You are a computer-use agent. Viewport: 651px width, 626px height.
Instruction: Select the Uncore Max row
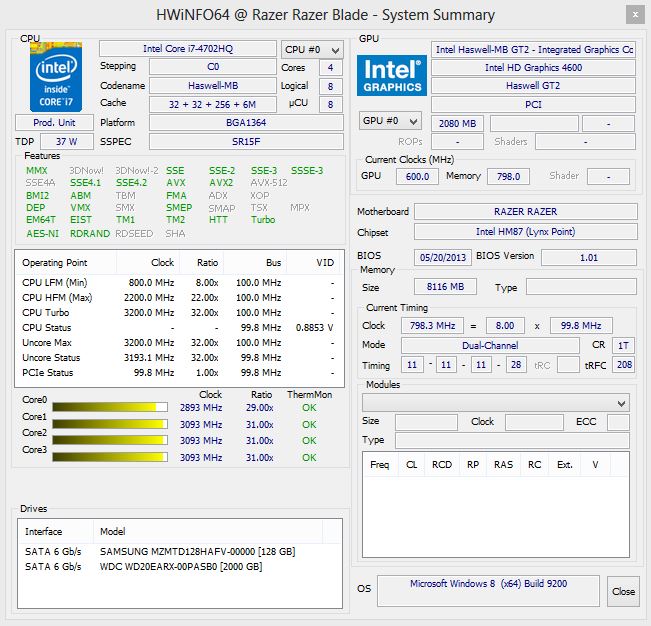pos(179,342)
